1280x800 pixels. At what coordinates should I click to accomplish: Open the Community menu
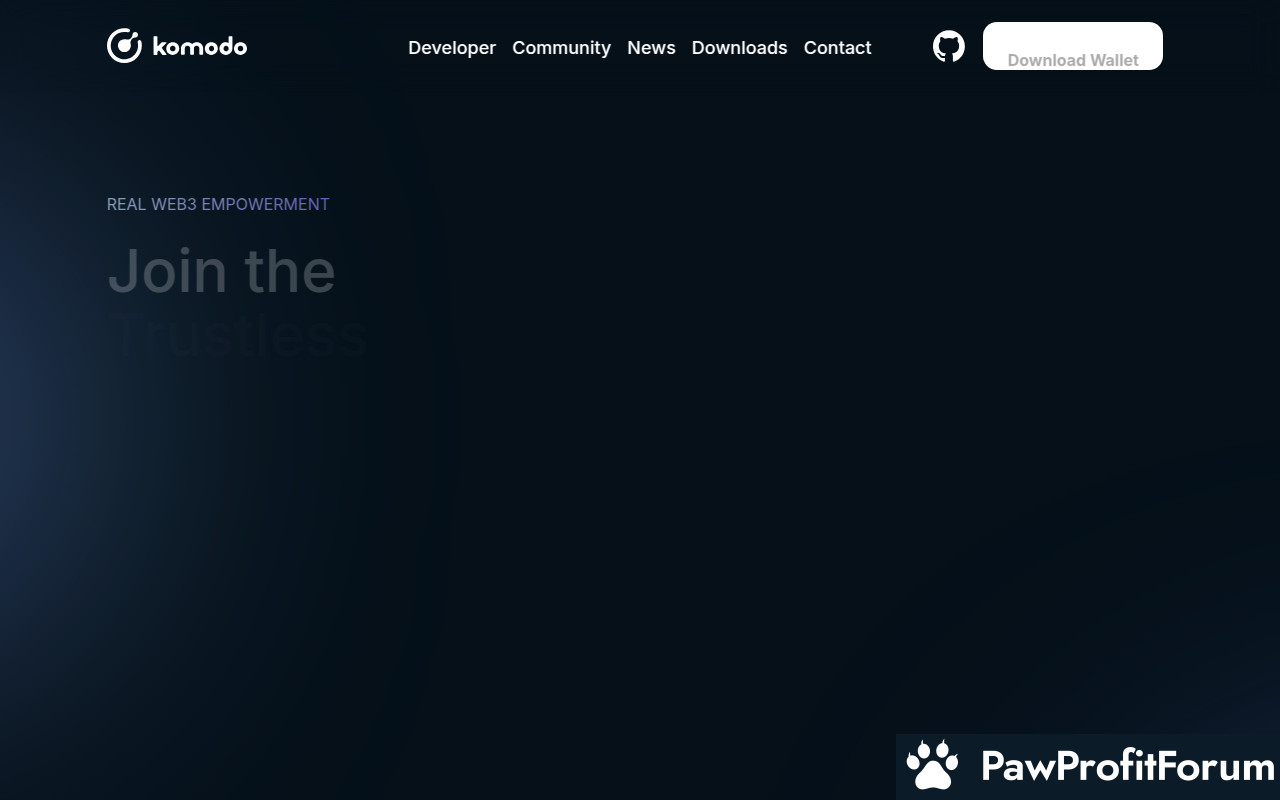click(x=561, y=48)
